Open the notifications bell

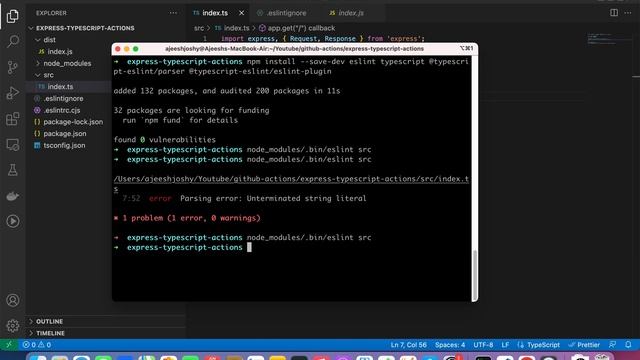628,345
